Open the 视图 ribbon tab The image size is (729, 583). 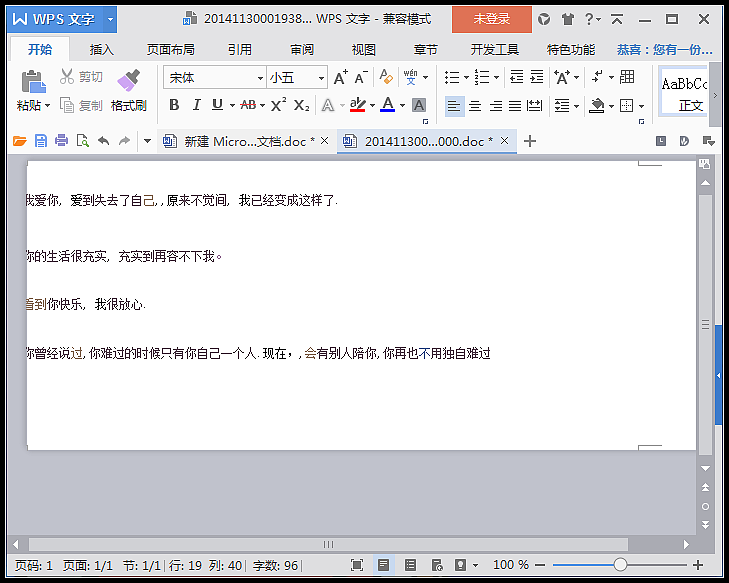tap(364, 49)
